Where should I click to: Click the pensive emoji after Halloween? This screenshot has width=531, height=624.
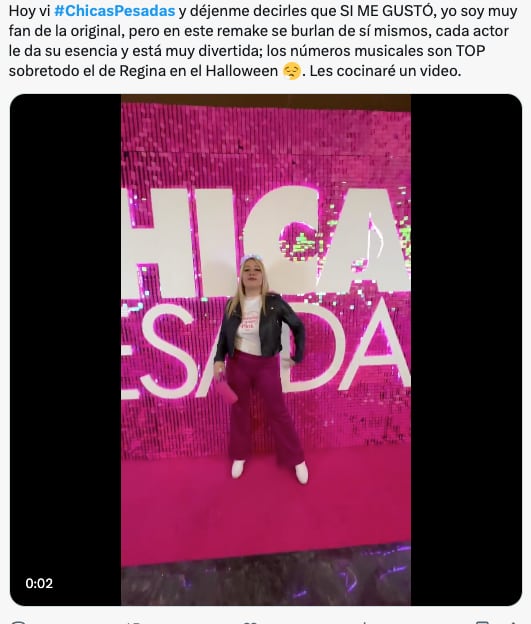[x=291, y=71]
